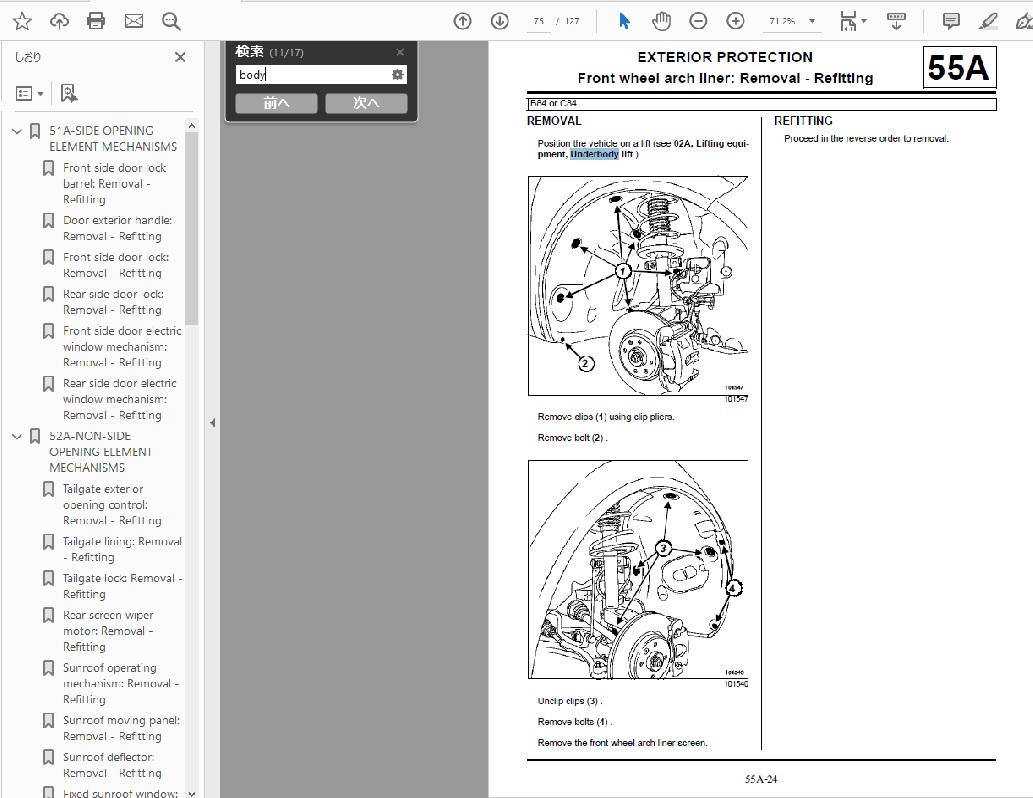Click the zoom in plus icon
This screenshot has width=1033, height=798.
tap(735, 21)
